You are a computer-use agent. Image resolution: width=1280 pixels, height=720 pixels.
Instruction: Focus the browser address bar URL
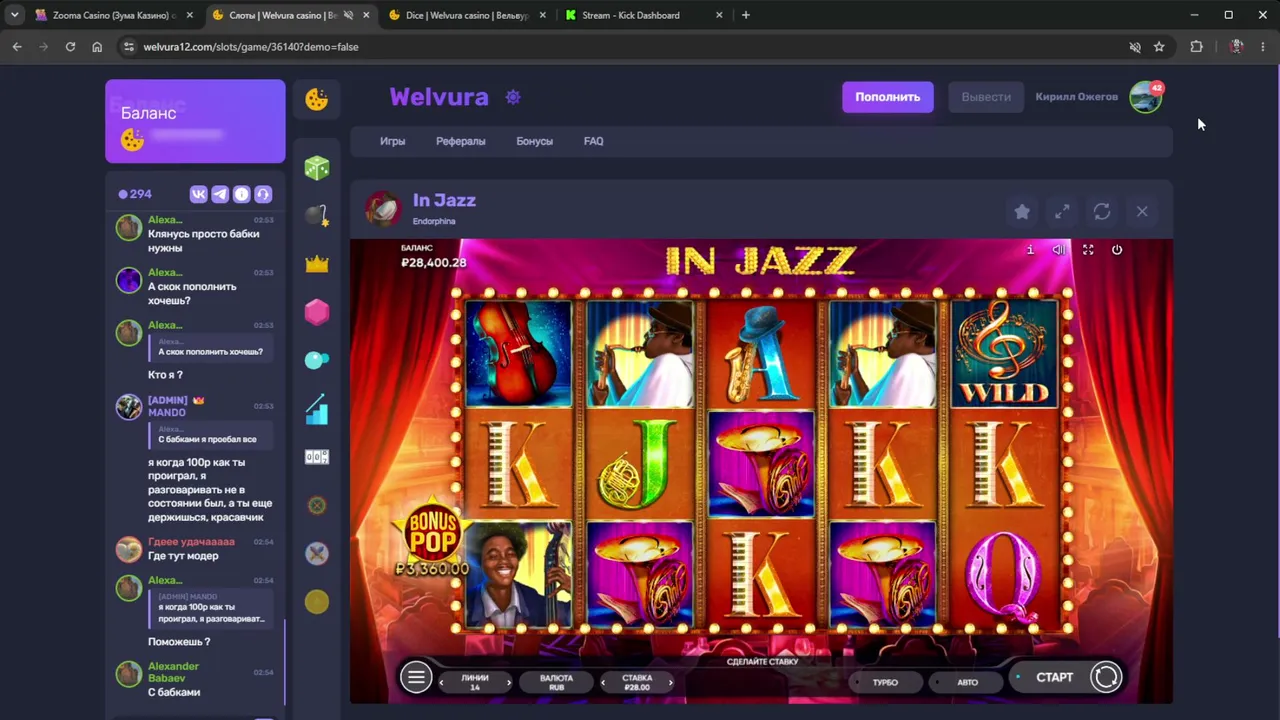coord(250,47)
